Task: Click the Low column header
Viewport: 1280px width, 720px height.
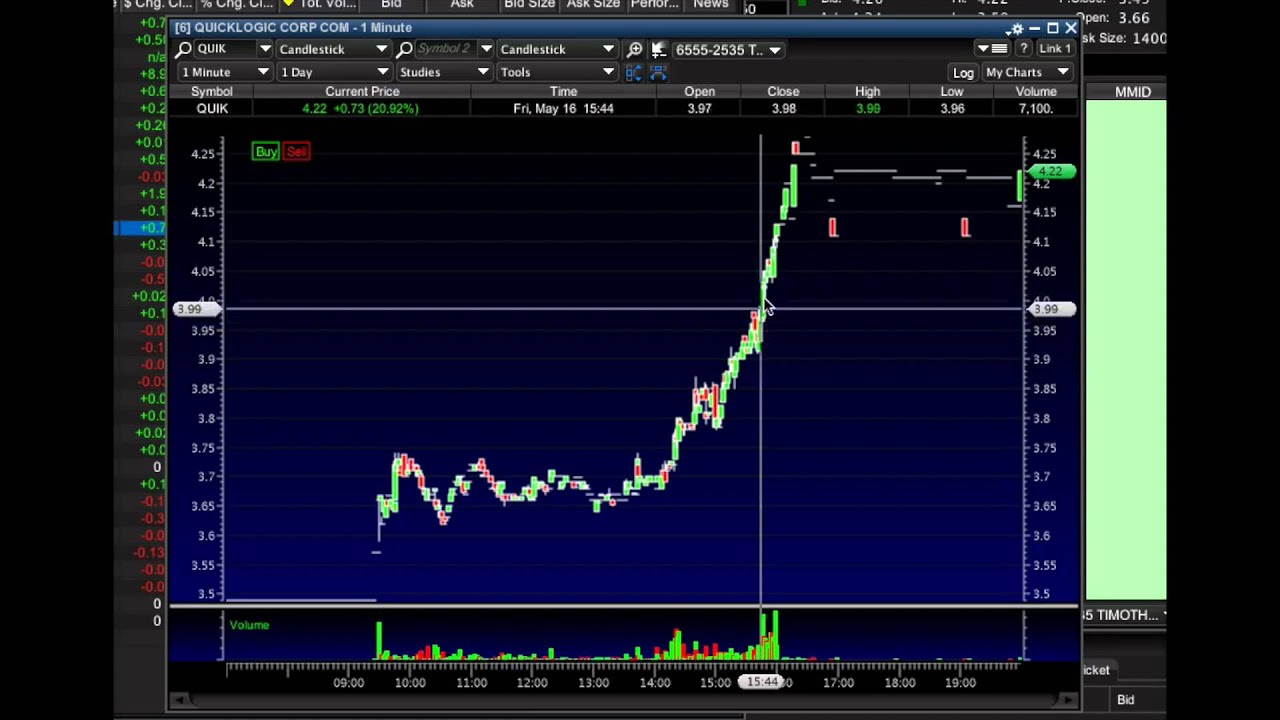Action: (951, 91)
